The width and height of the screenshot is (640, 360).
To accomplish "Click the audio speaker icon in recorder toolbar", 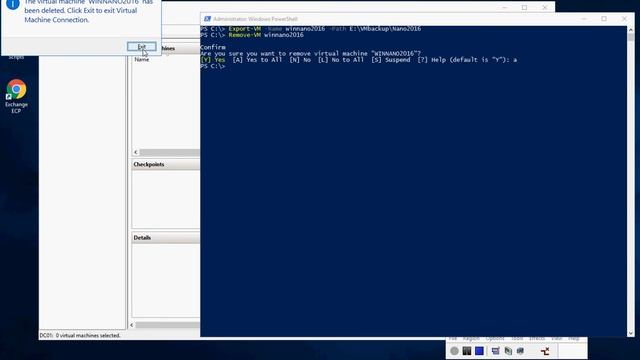I will click(x=520, y=351).
